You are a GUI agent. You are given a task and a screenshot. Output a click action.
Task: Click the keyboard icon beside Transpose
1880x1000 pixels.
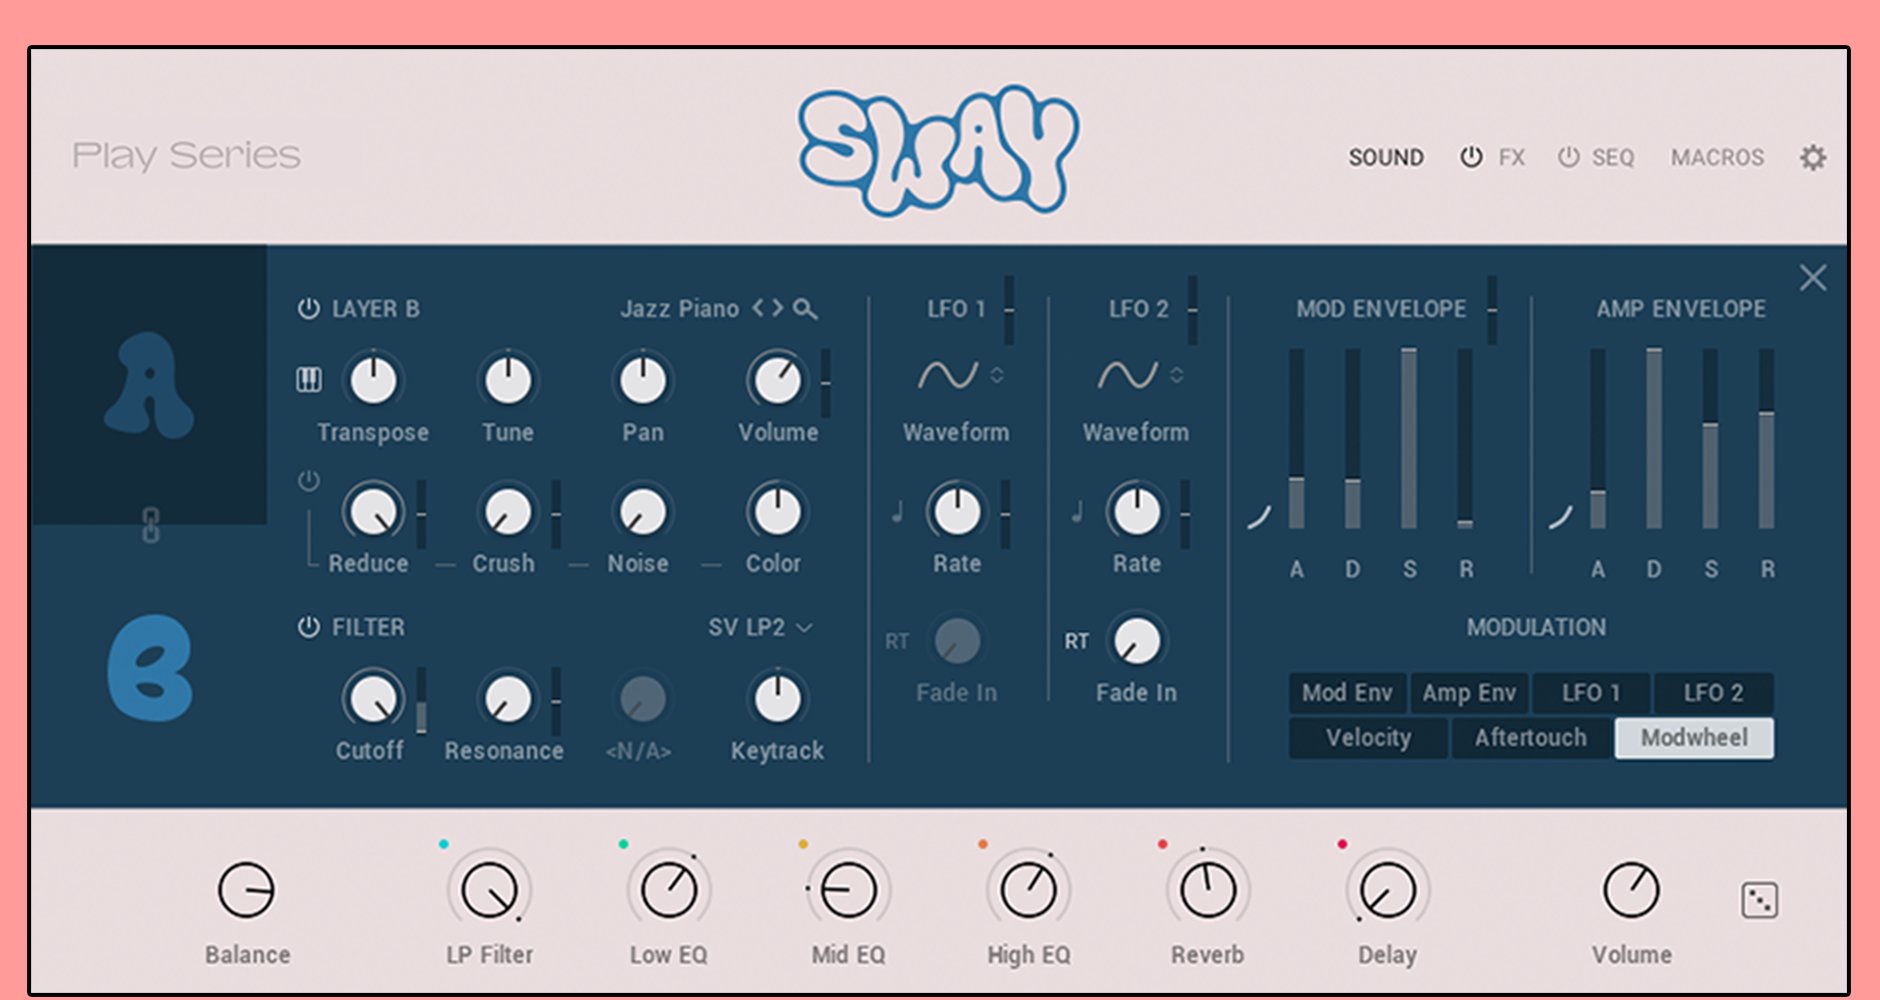tap(309, 380)
